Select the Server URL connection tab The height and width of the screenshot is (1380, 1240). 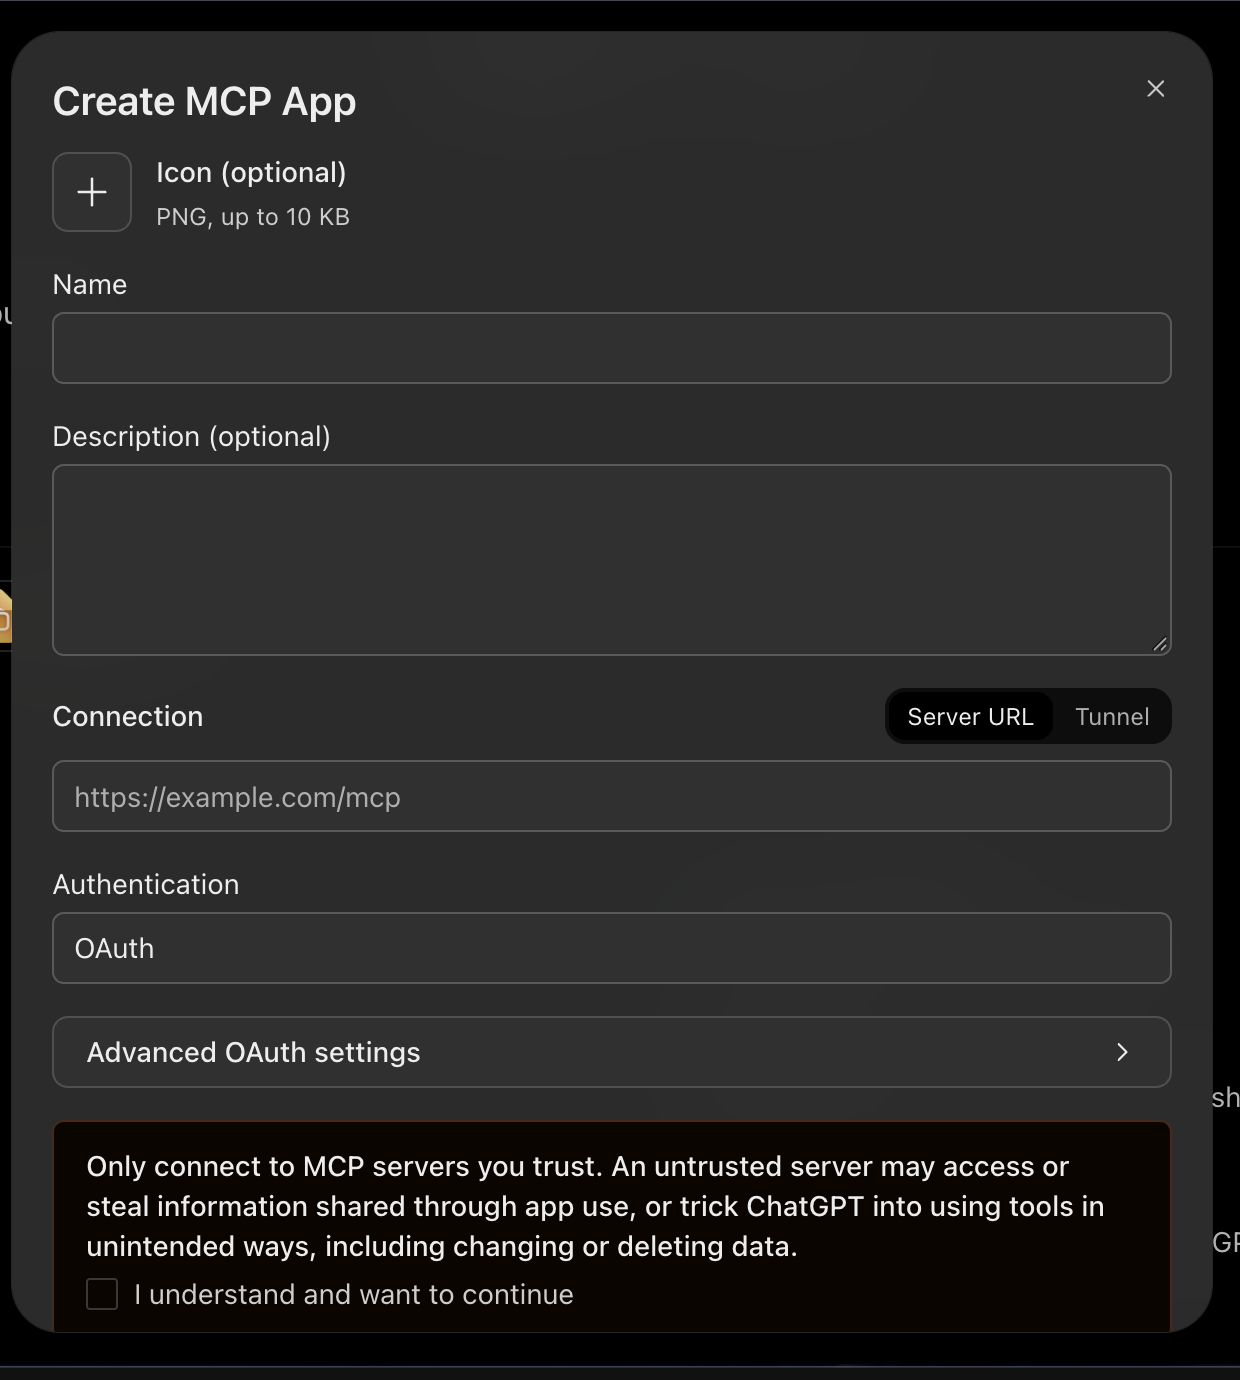[970, 717]
